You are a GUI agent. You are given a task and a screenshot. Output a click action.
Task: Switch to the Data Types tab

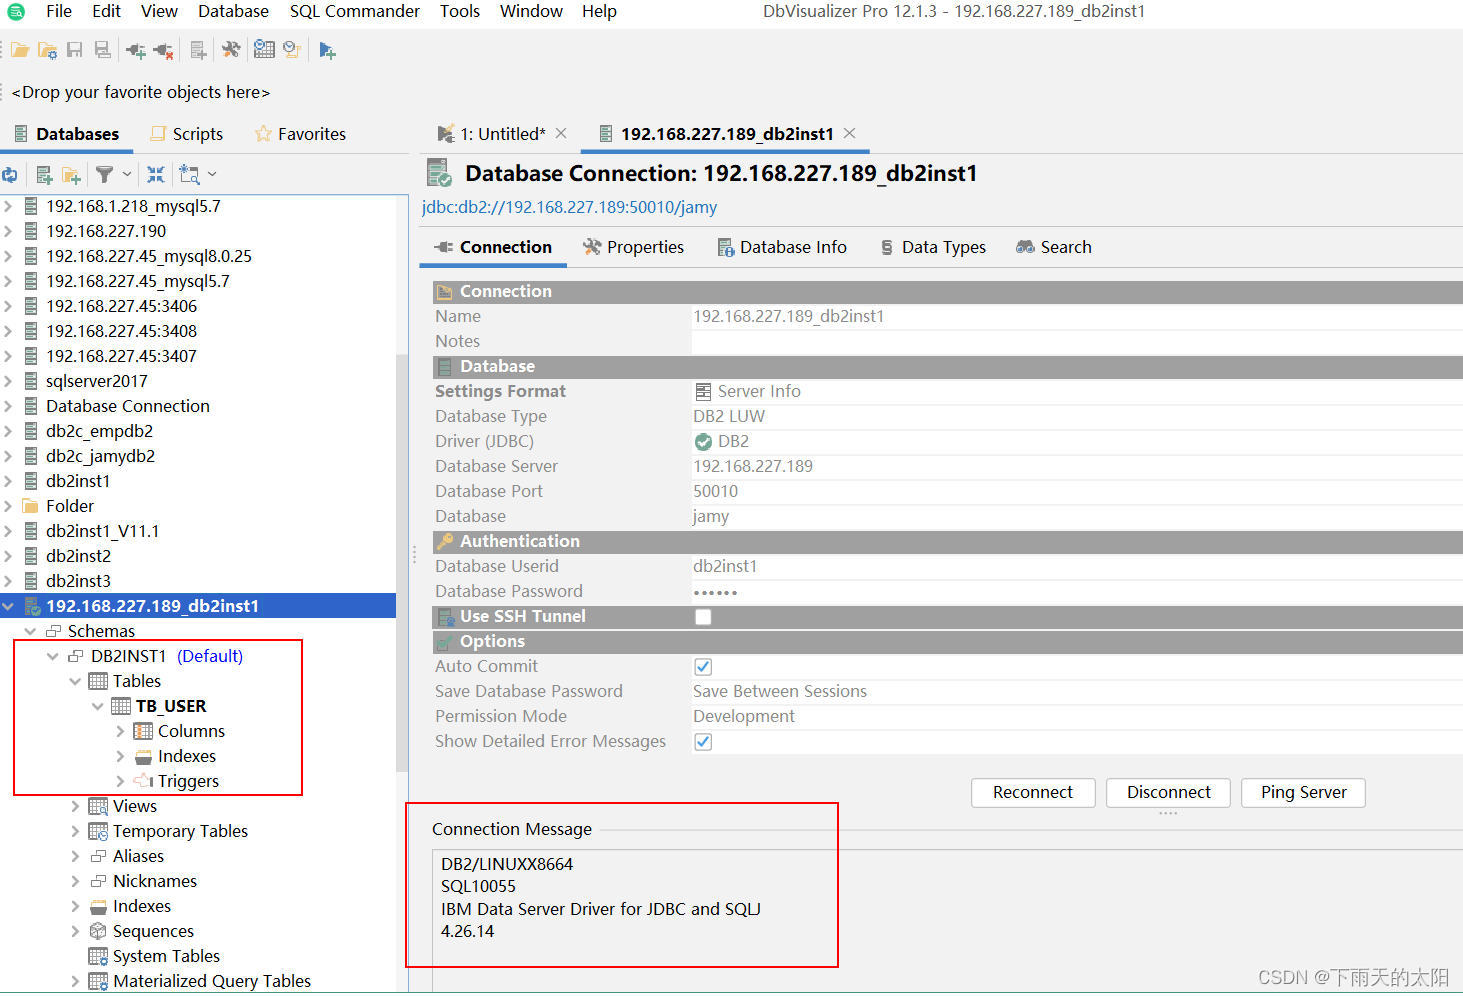coord(933,247)
